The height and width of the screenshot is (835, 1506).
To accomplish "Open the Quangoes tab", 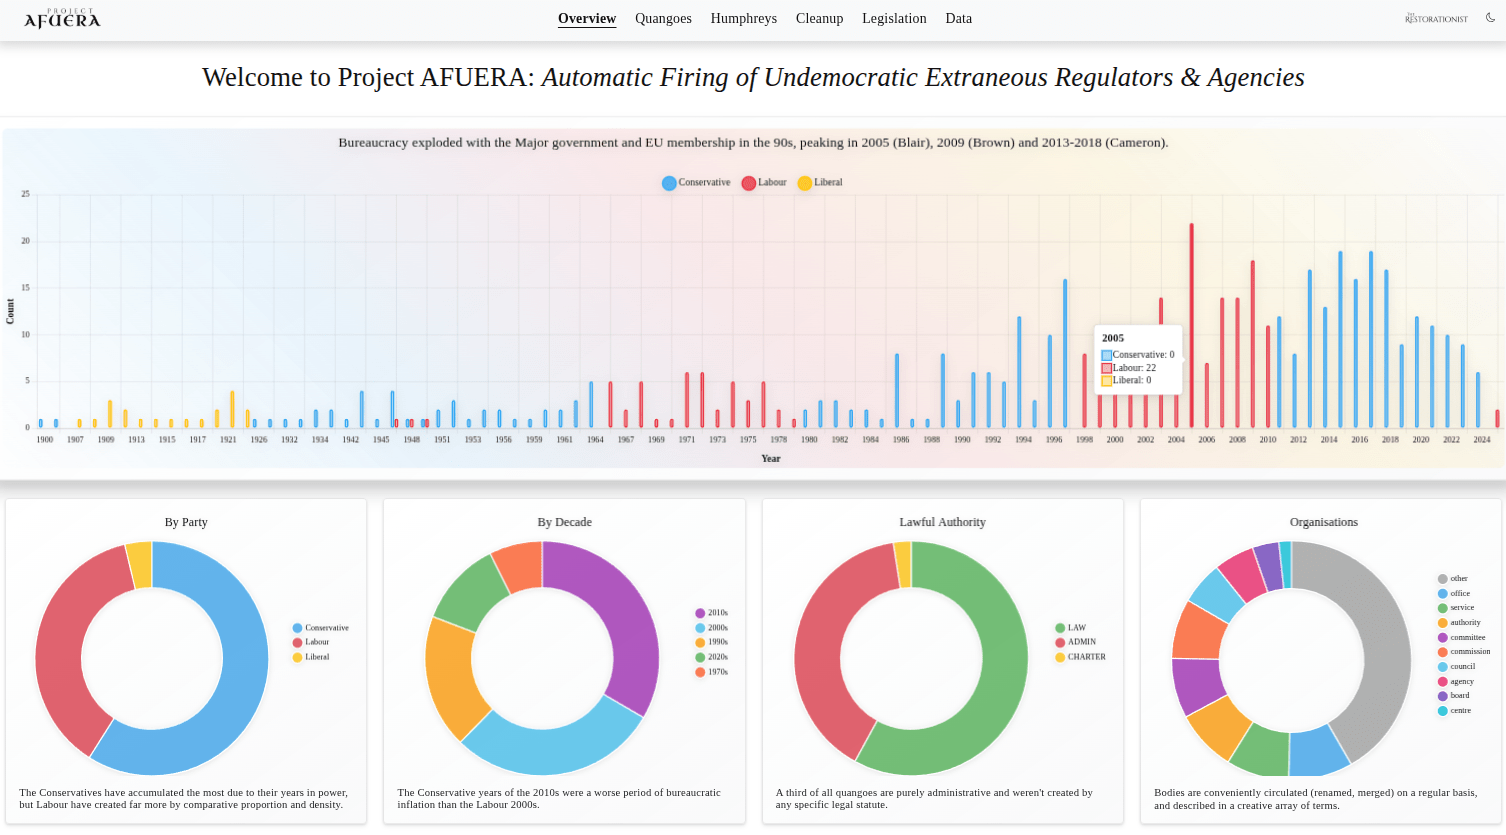I will point(663,19).
